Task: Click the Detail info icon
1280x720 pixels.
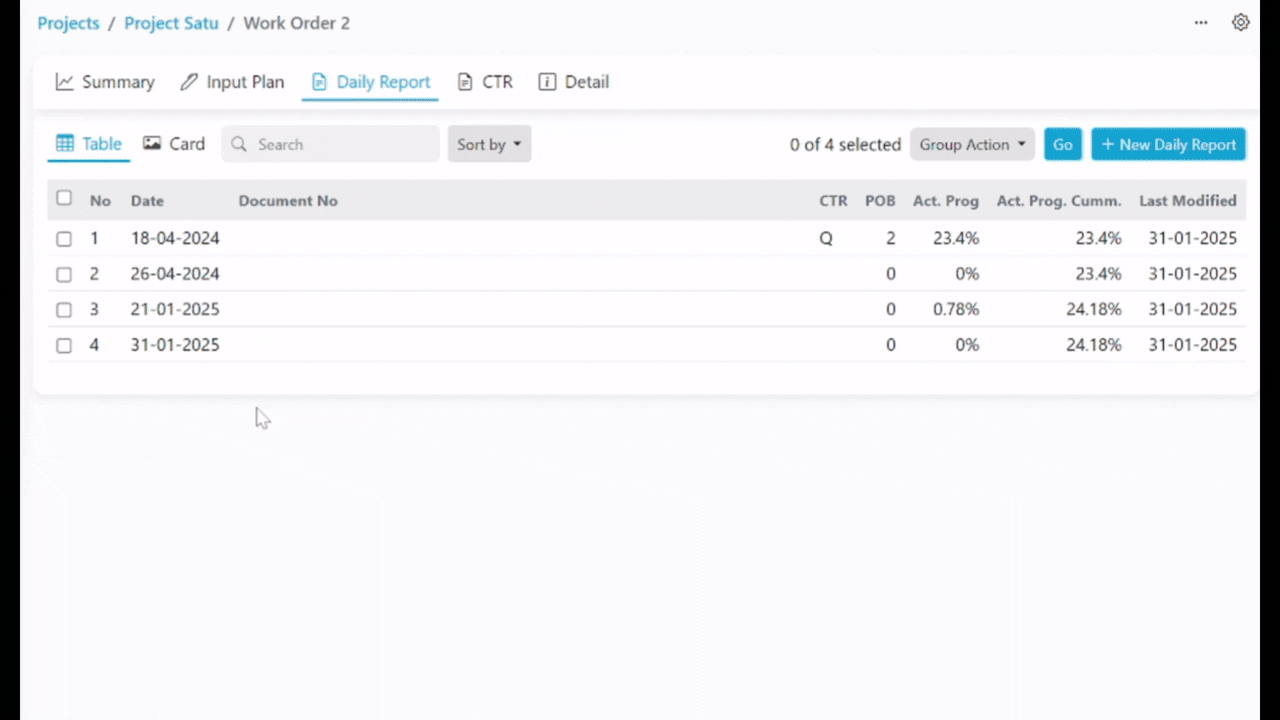Action: [547, 82]
